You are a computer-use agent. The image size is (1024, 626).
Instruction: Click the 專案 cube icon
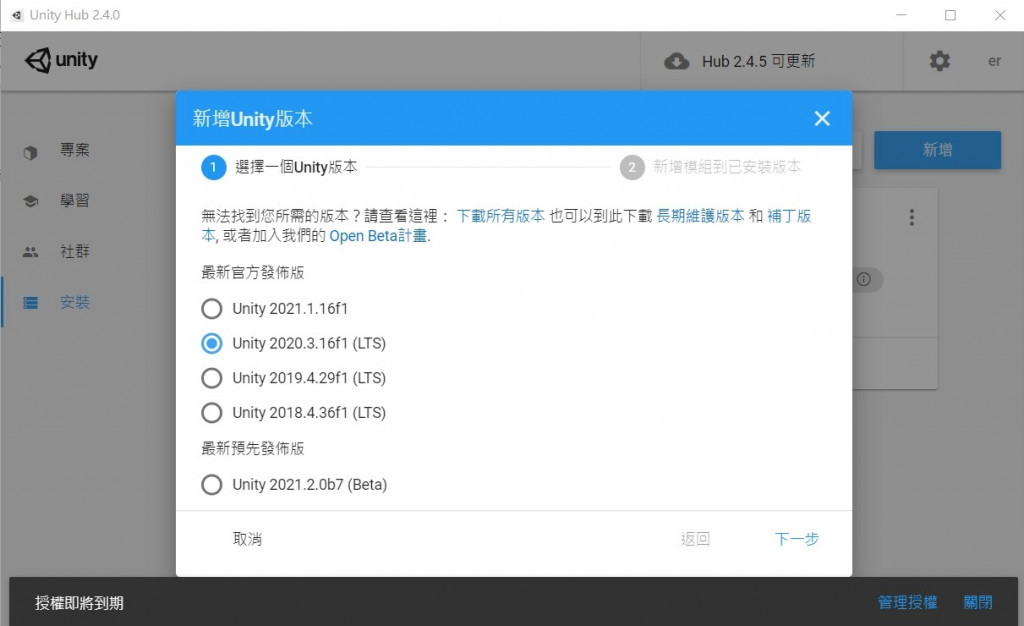click(x=30, y=152)
